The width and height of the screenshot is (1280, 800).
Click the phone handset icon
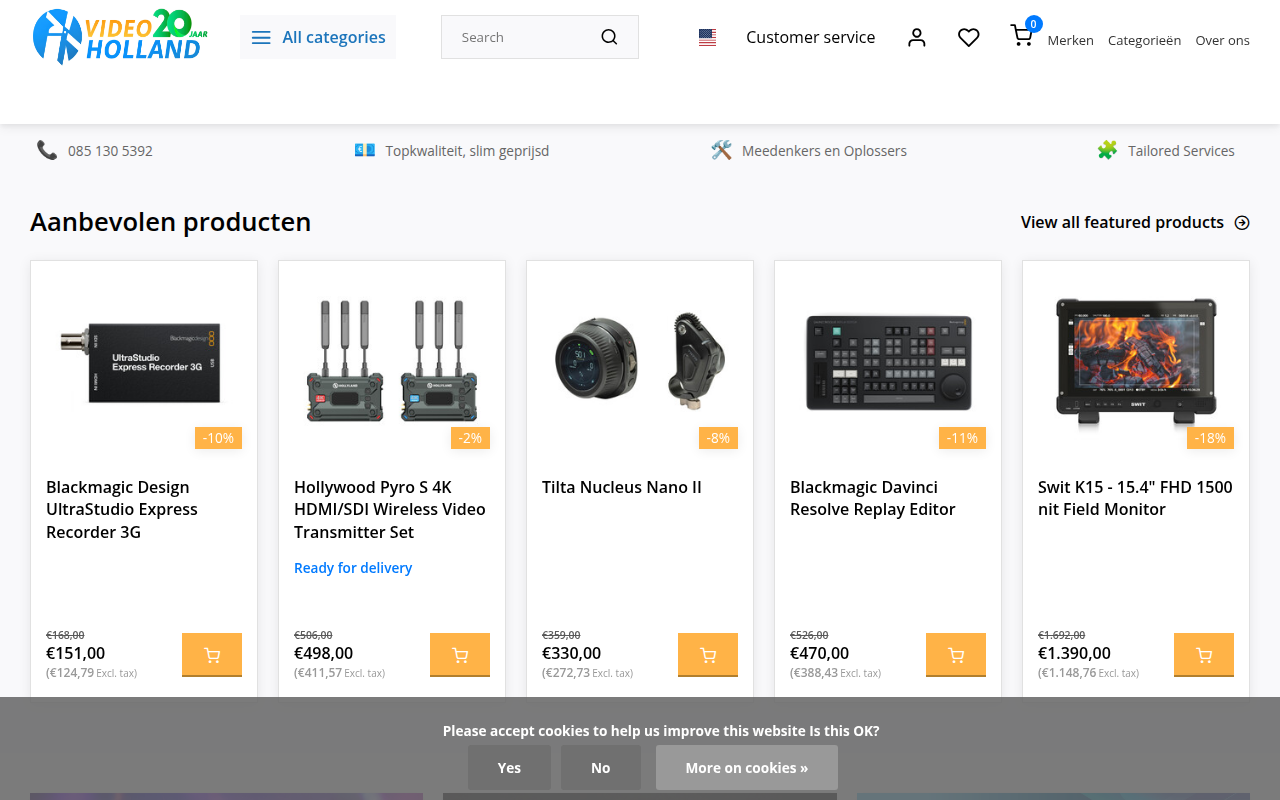(47, 150)
